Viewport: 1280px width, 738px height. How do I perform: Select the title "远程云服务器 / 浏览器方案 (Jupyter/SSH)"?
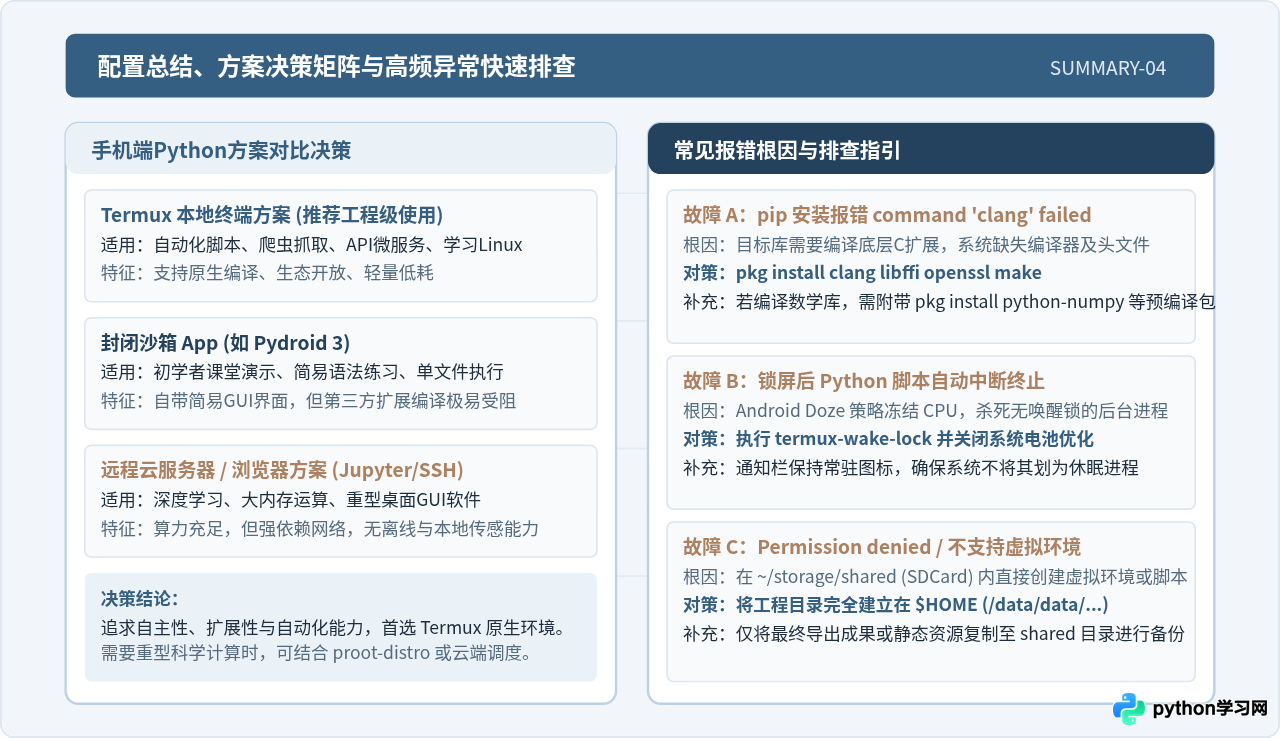(282, 470)
